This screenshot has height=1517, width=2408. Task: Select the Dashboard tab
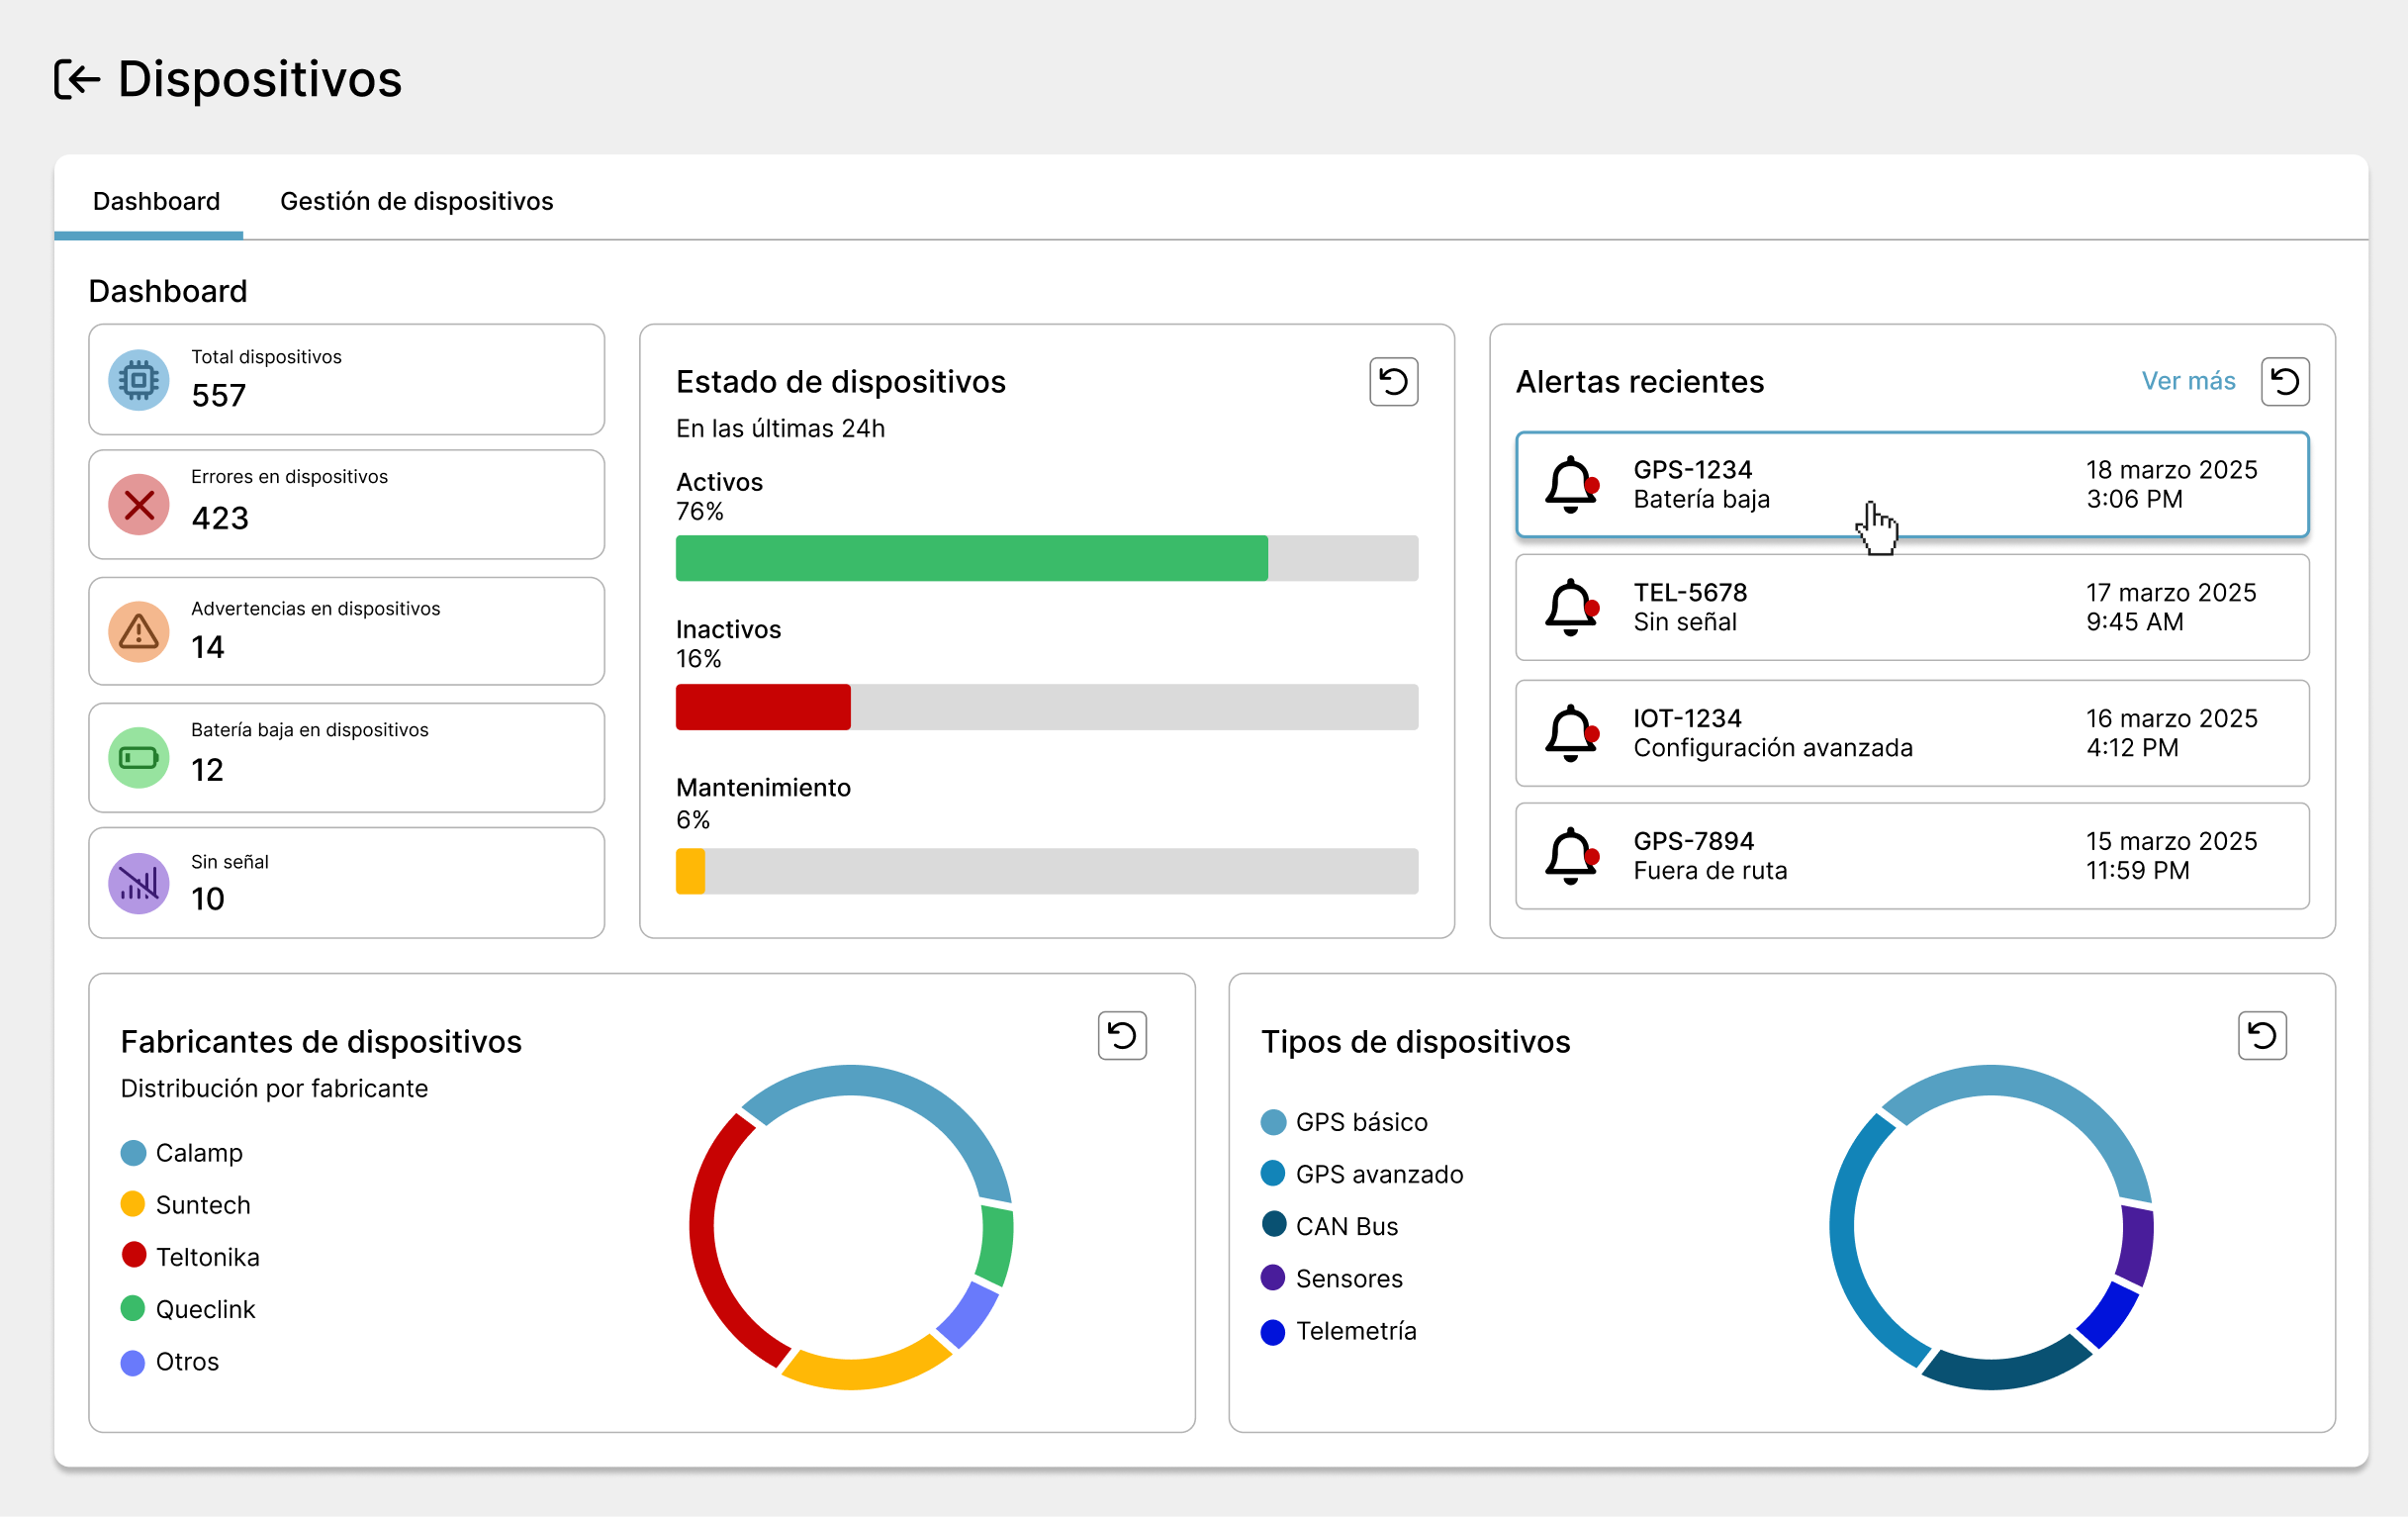click(156, 201)
